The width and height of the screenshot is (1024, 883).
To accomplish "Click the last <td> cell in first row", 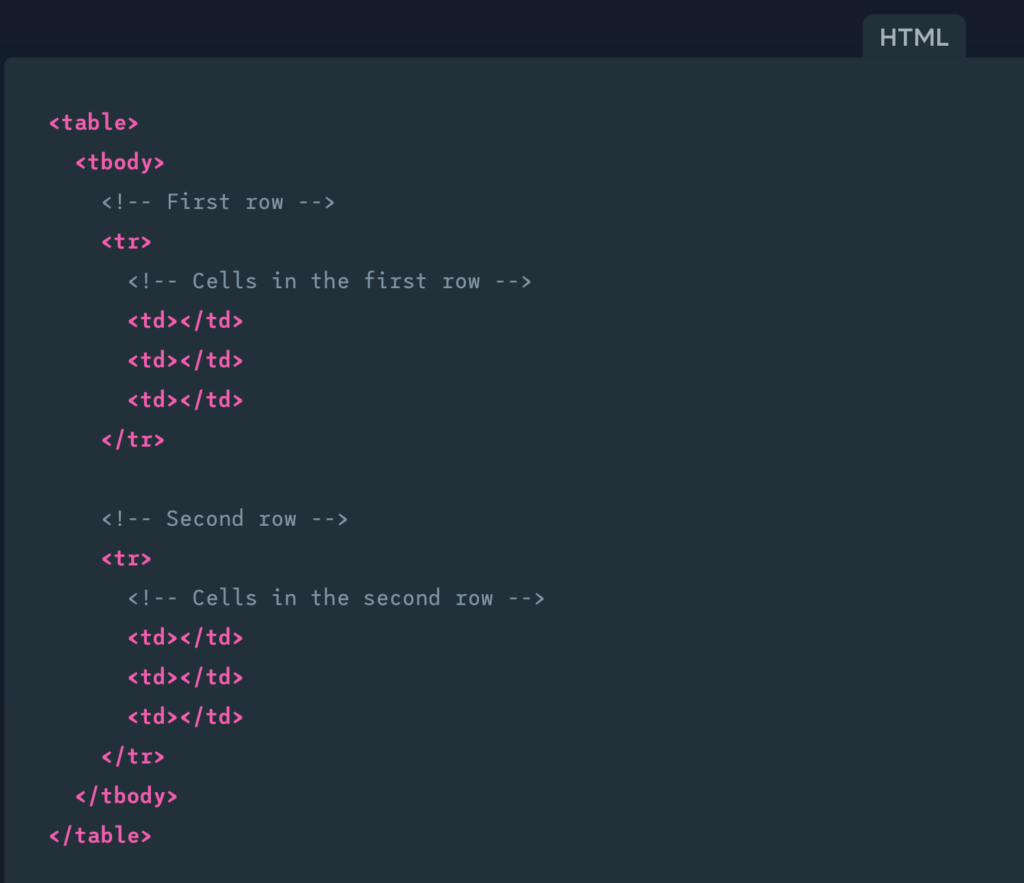I will [185, 400].
